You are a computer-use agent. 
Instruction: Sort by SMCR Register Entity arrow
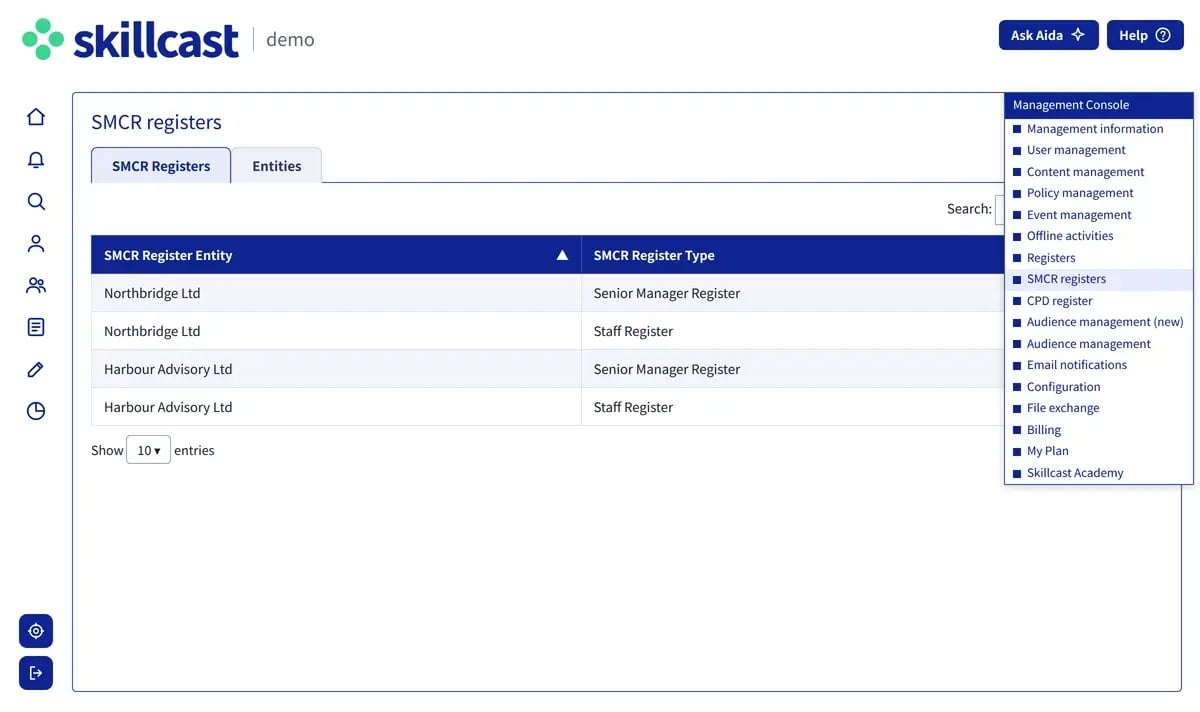point(562,255)
